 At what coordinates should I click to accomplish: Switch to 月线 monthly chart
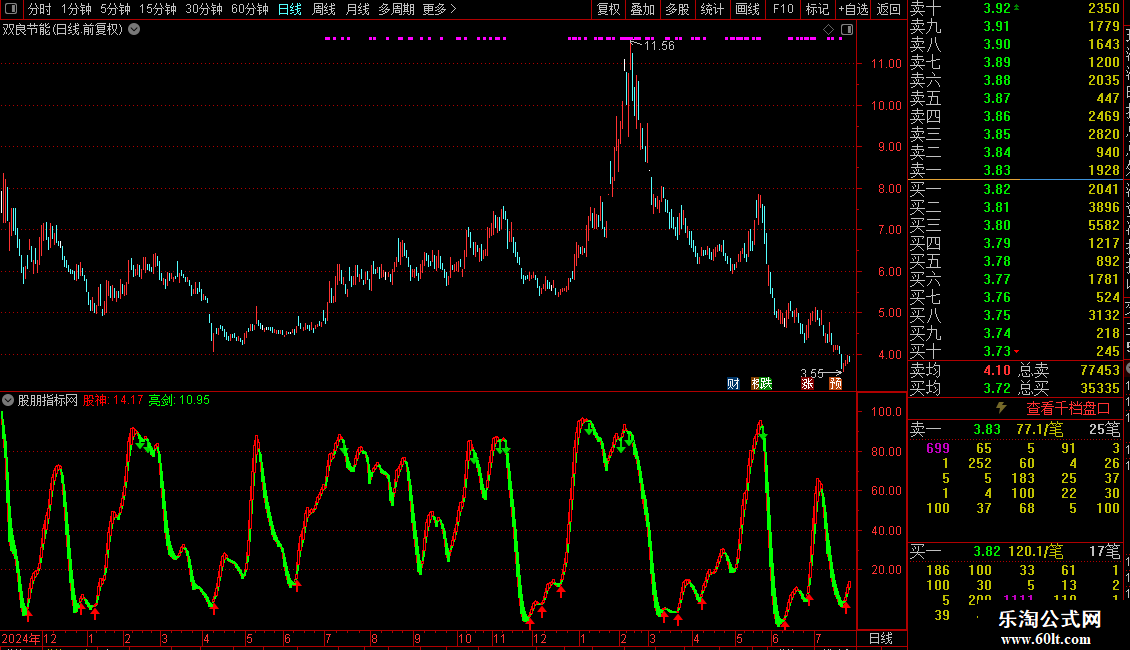click(x=357, y=9)
